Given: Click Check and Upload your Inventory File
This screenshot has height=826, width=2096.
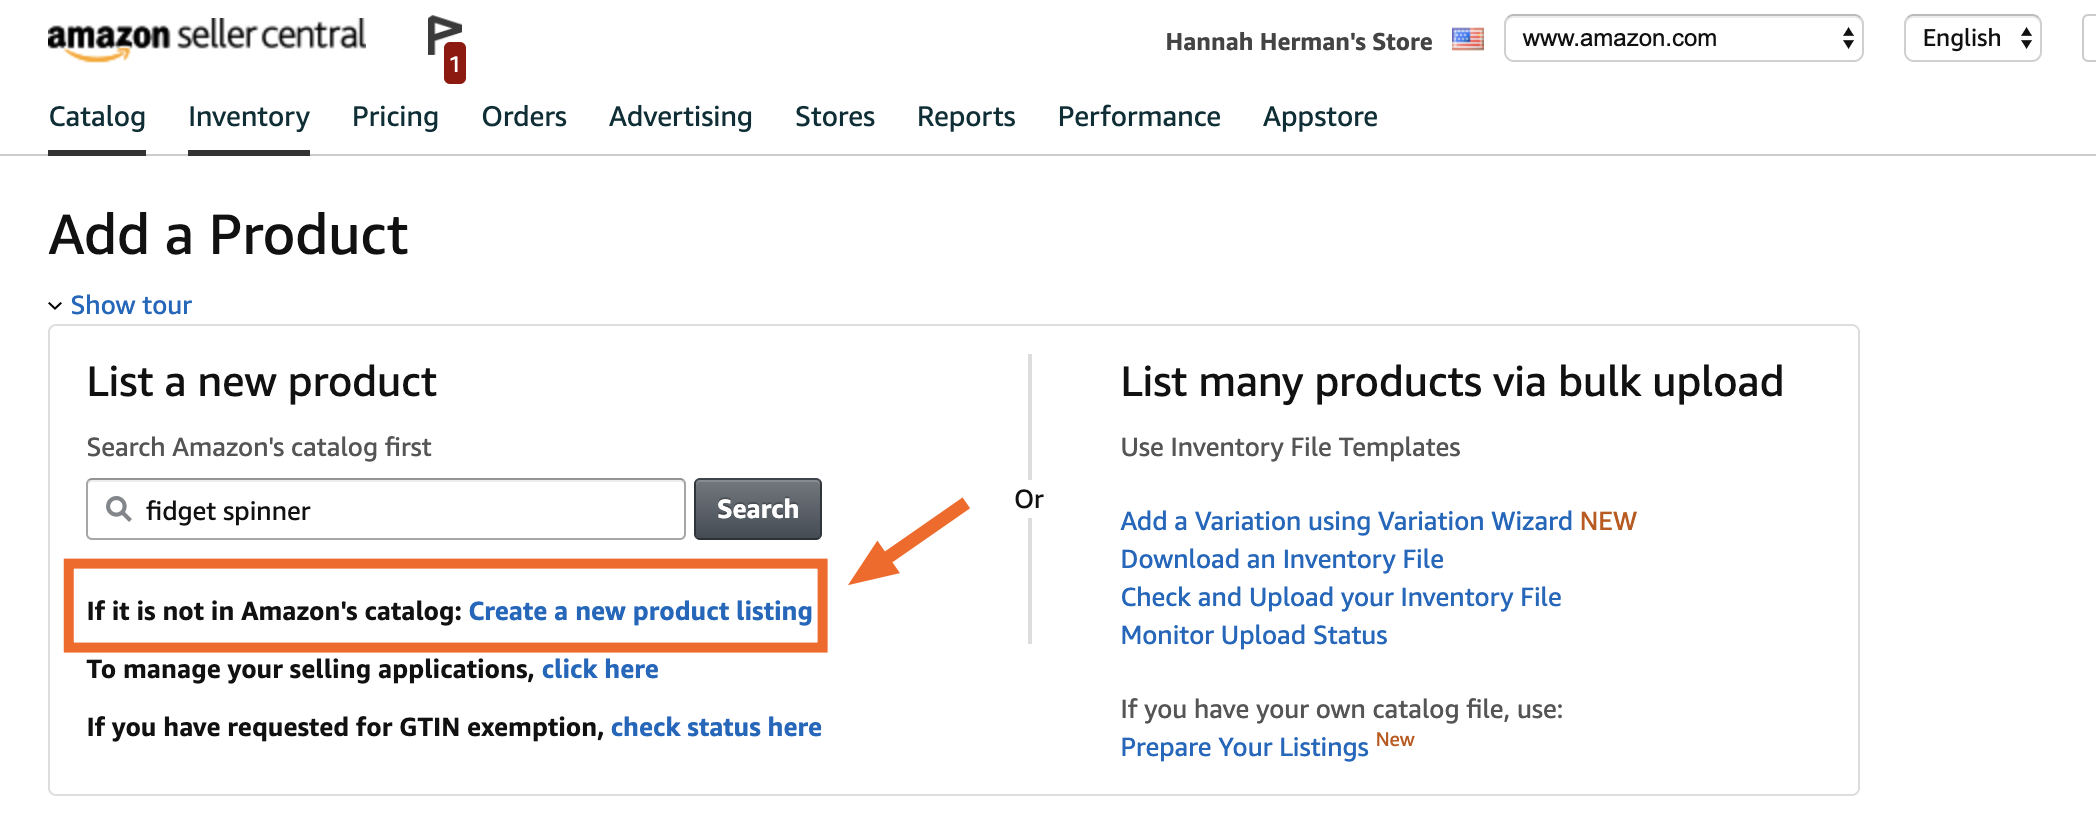Looking at the screenshot, I should [1341, 597].
